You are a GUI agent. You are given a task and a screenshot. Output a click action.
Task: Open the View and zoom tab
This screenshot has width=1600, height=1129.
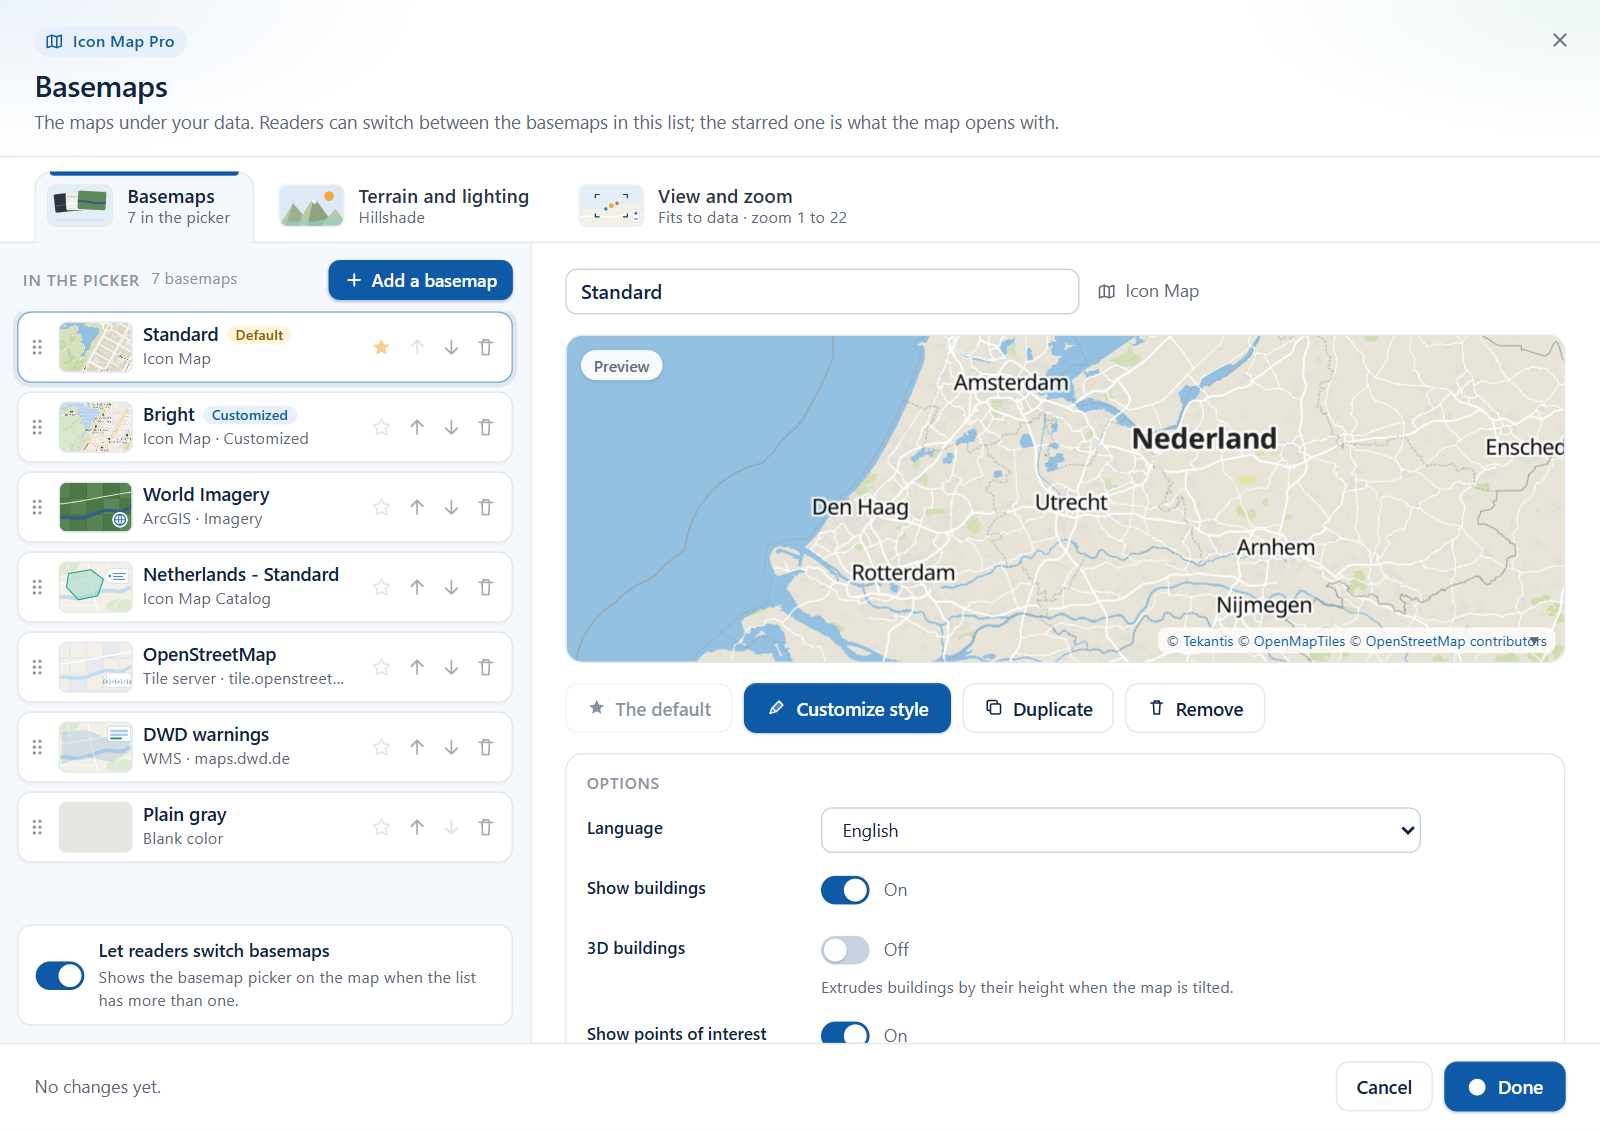713,206
